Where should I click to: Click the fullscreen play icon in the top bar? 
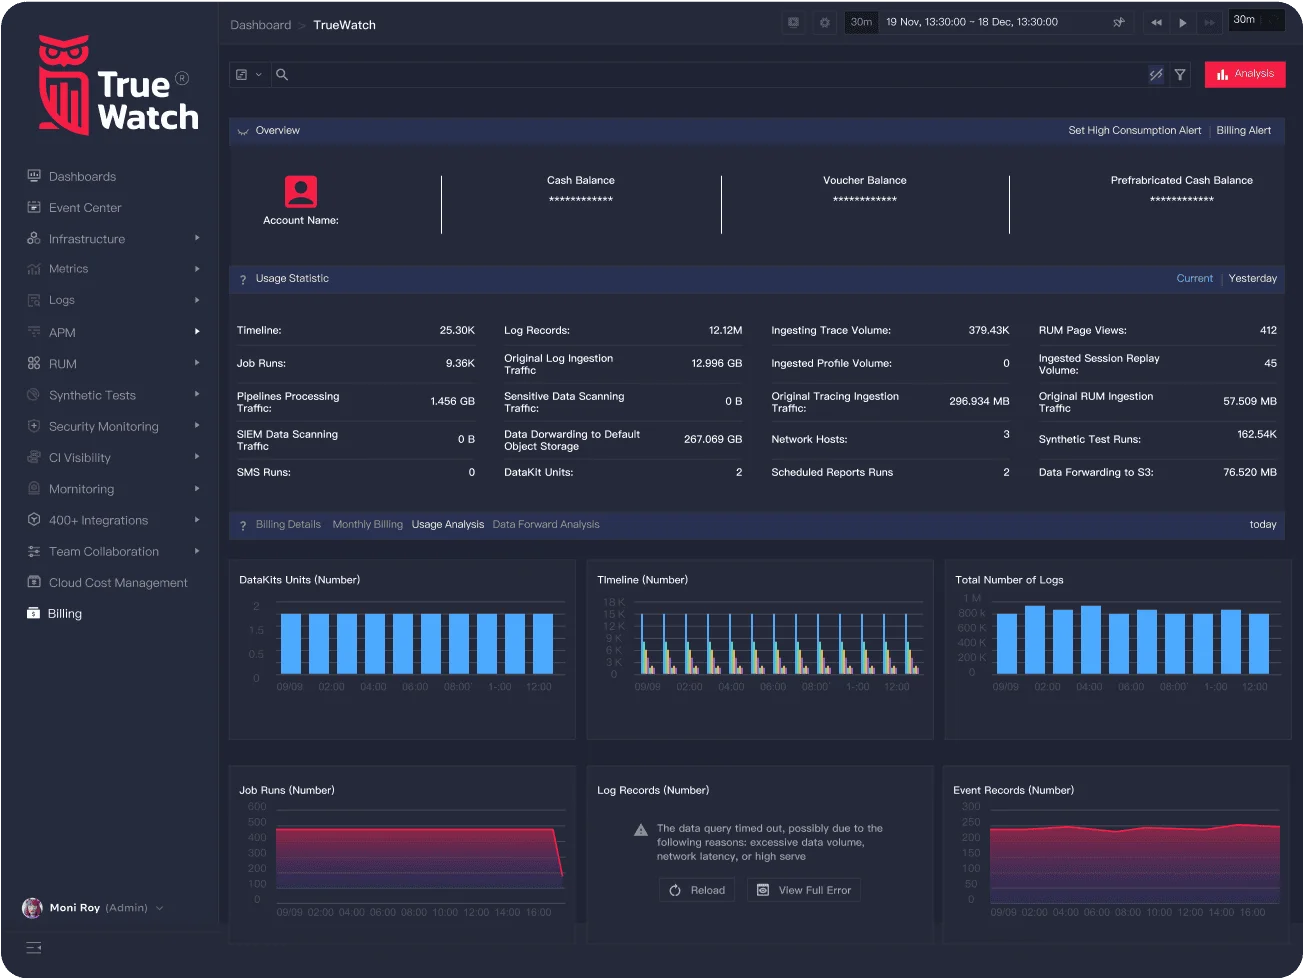[x=793, y=22]
